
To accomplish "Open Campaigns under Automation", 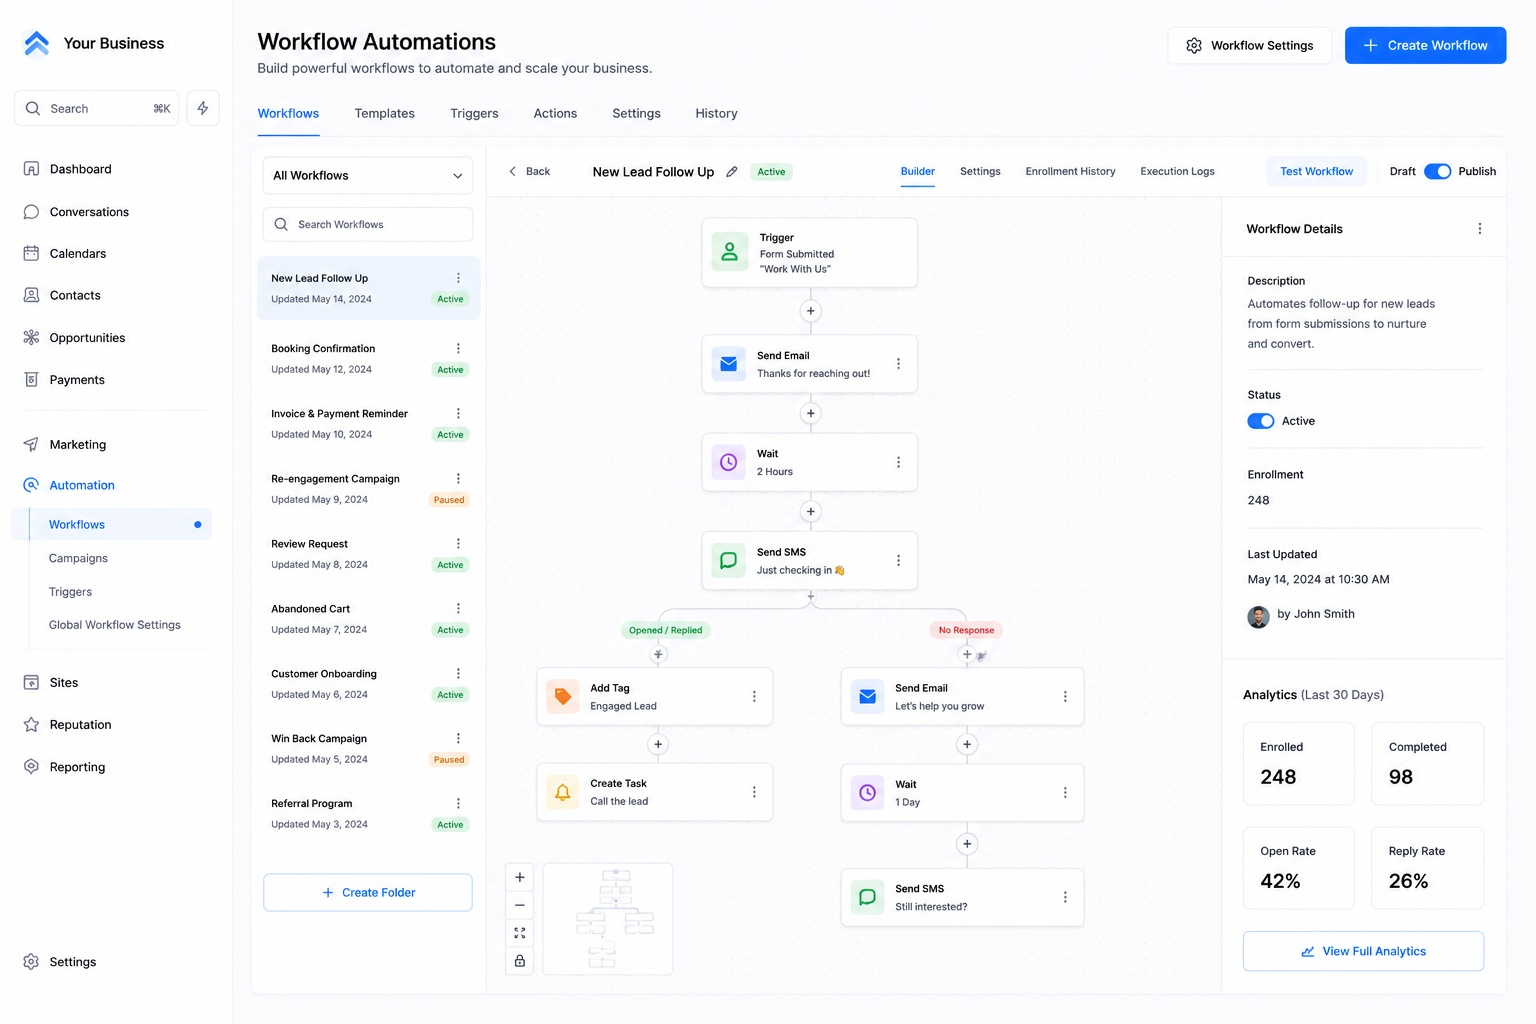I will [78, 559].
